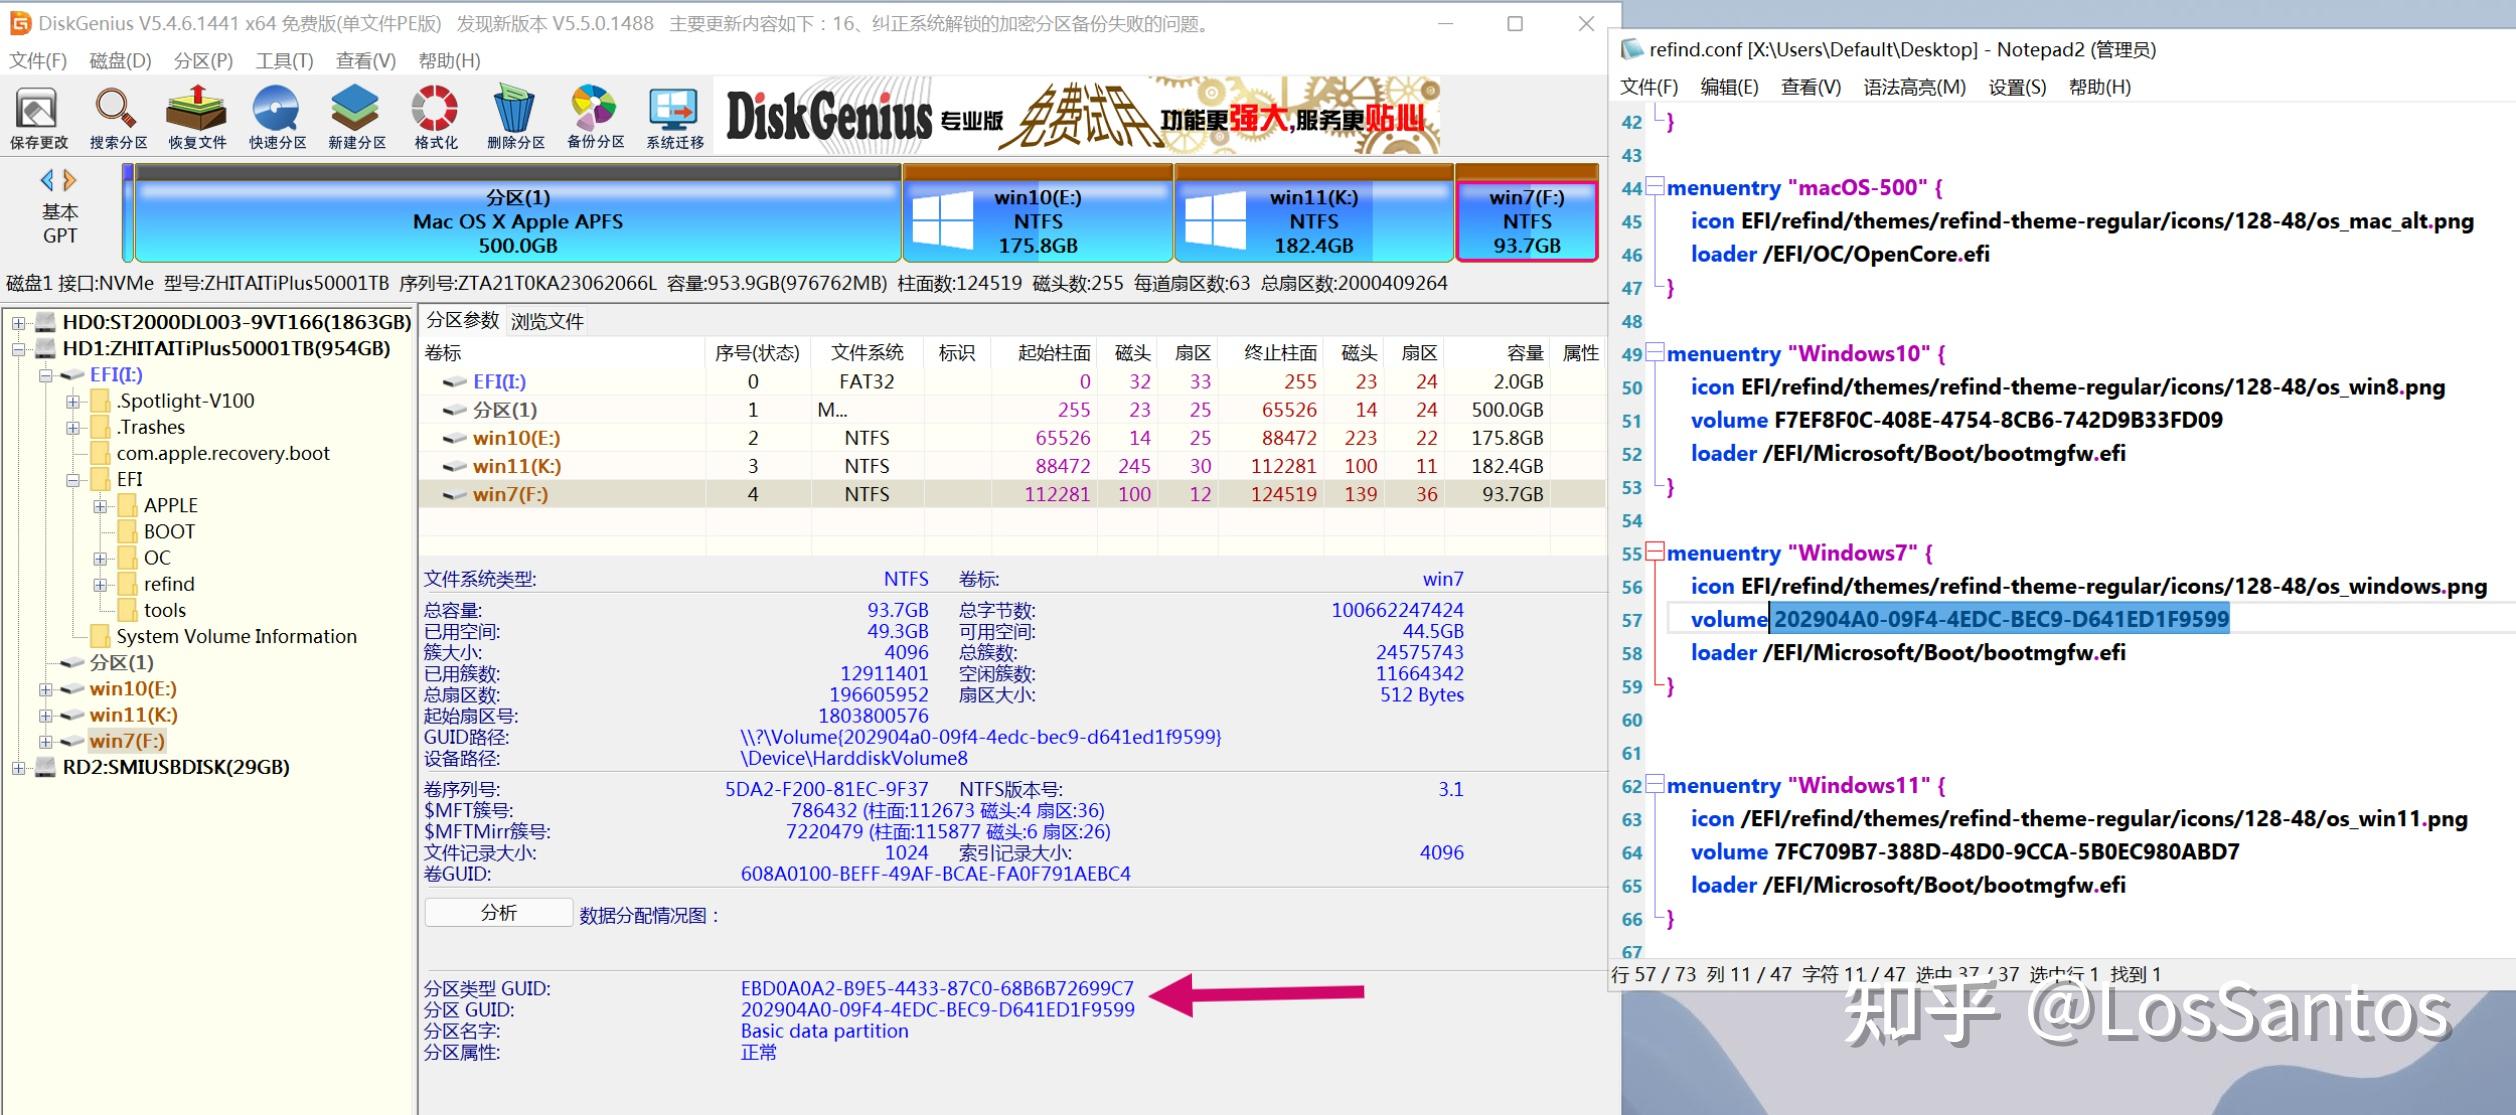The width and height of the screenshot is (2516, 1115).
Task: Open the Search Partition (搜索分区) tool
Action: click(x=118, y=118)
